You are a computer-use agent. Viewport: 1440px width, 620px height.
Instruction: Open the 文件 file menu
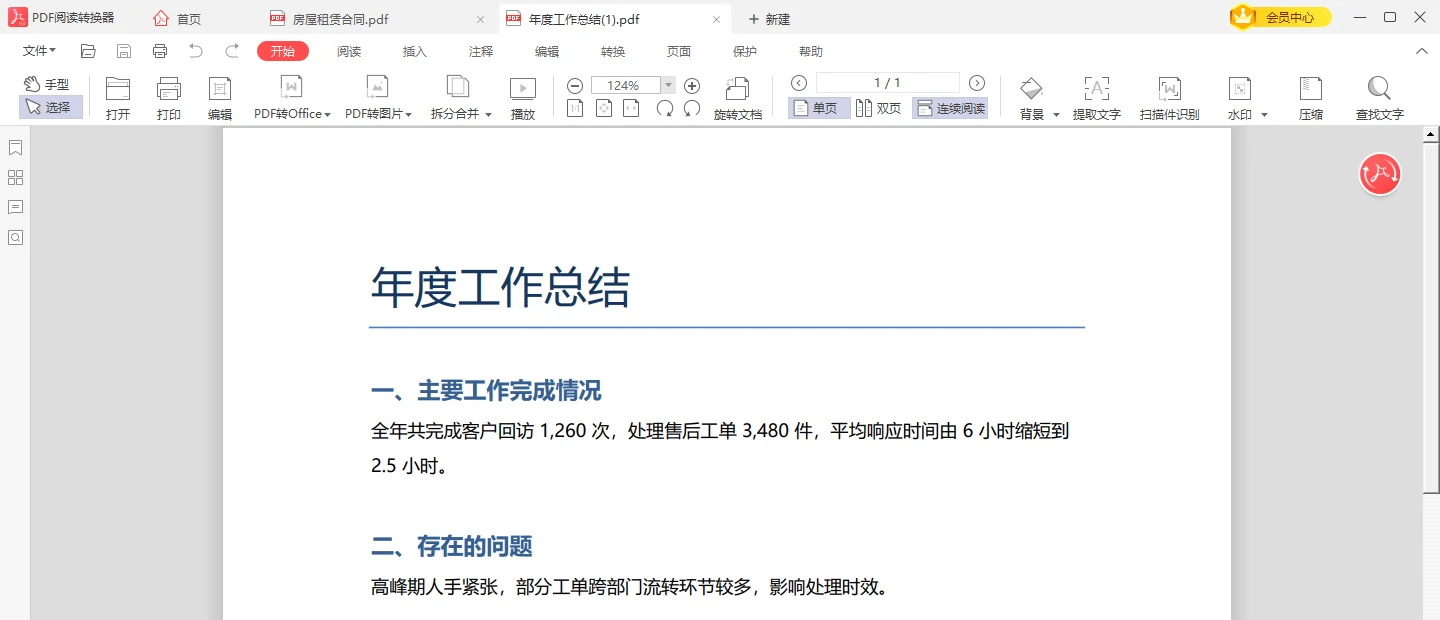click(39, 51)
